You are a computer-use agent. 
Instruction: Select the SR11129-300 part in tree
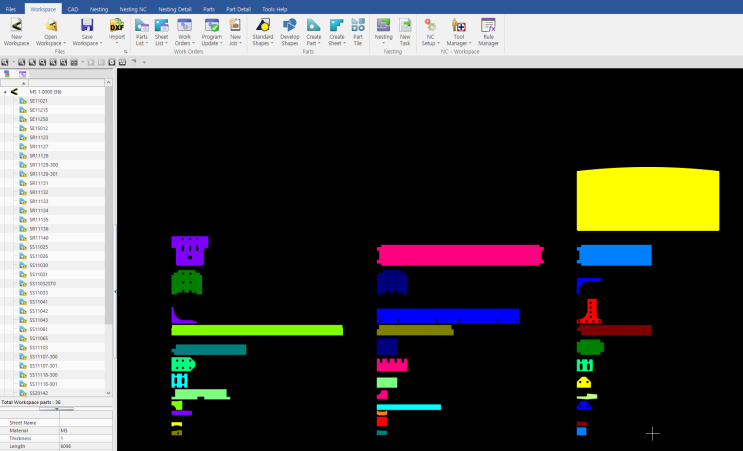[44, 165]
